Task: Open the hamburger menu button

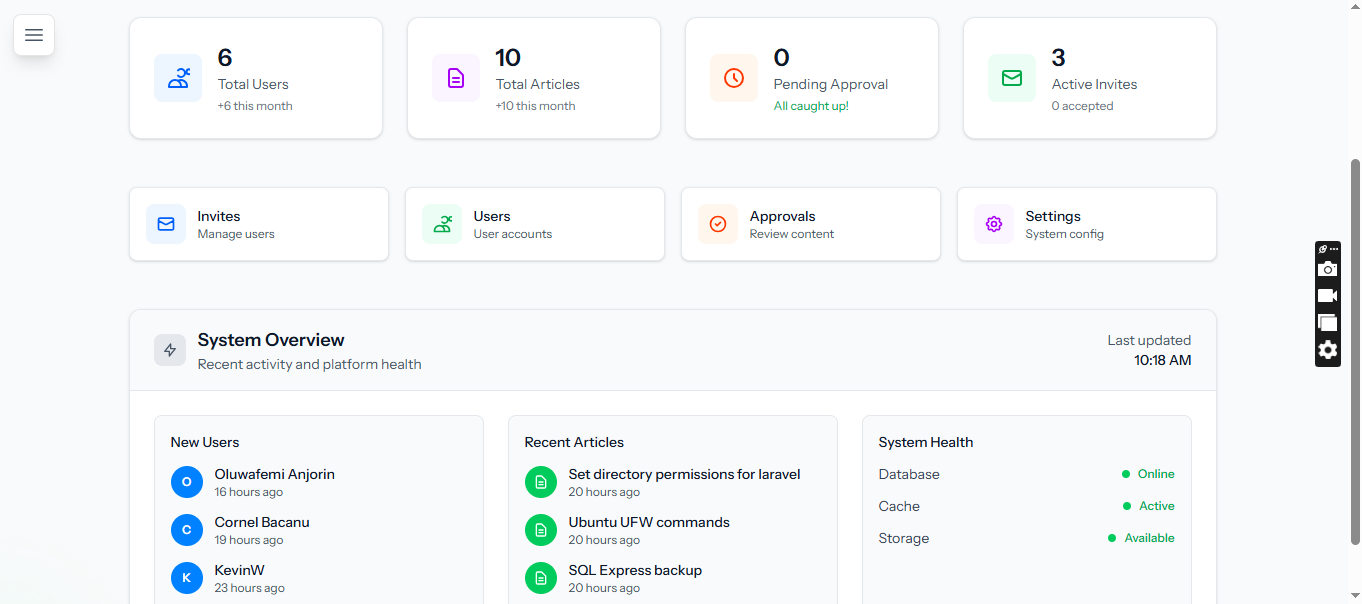Action: [34, 35]
